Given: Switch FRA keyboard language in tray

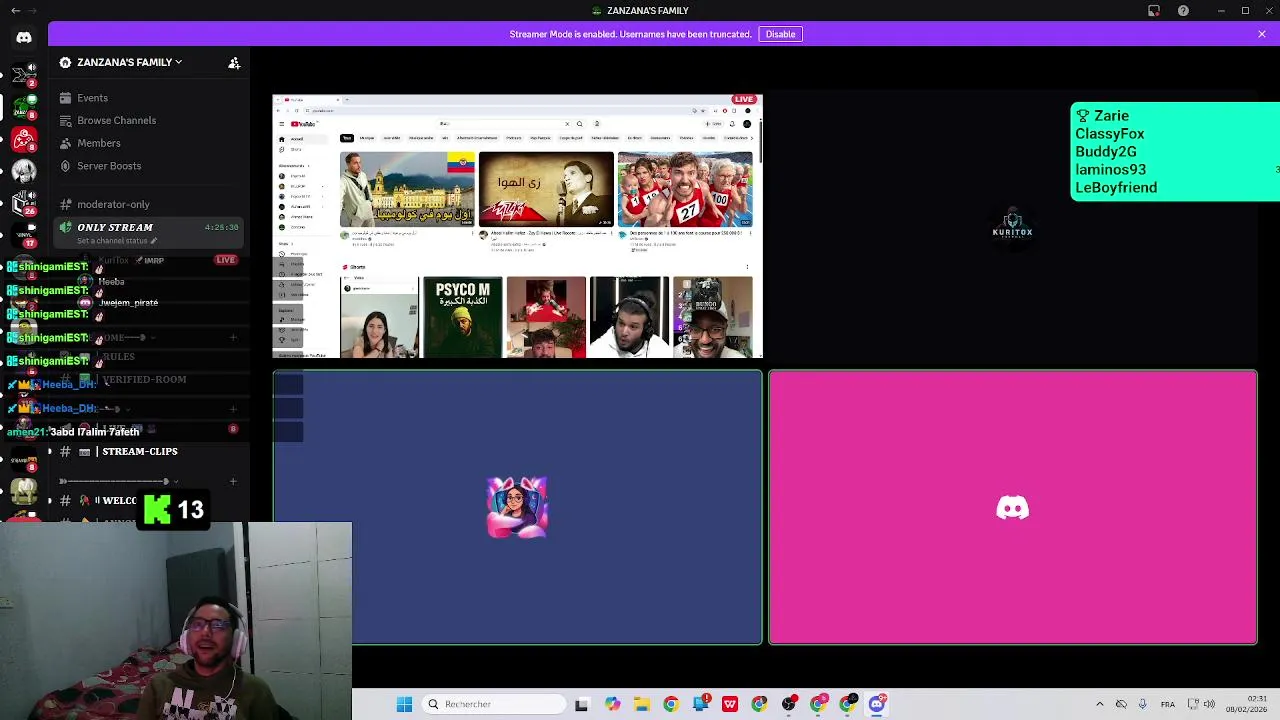Looking at the screenshot, I should [x=1168, y=704].
